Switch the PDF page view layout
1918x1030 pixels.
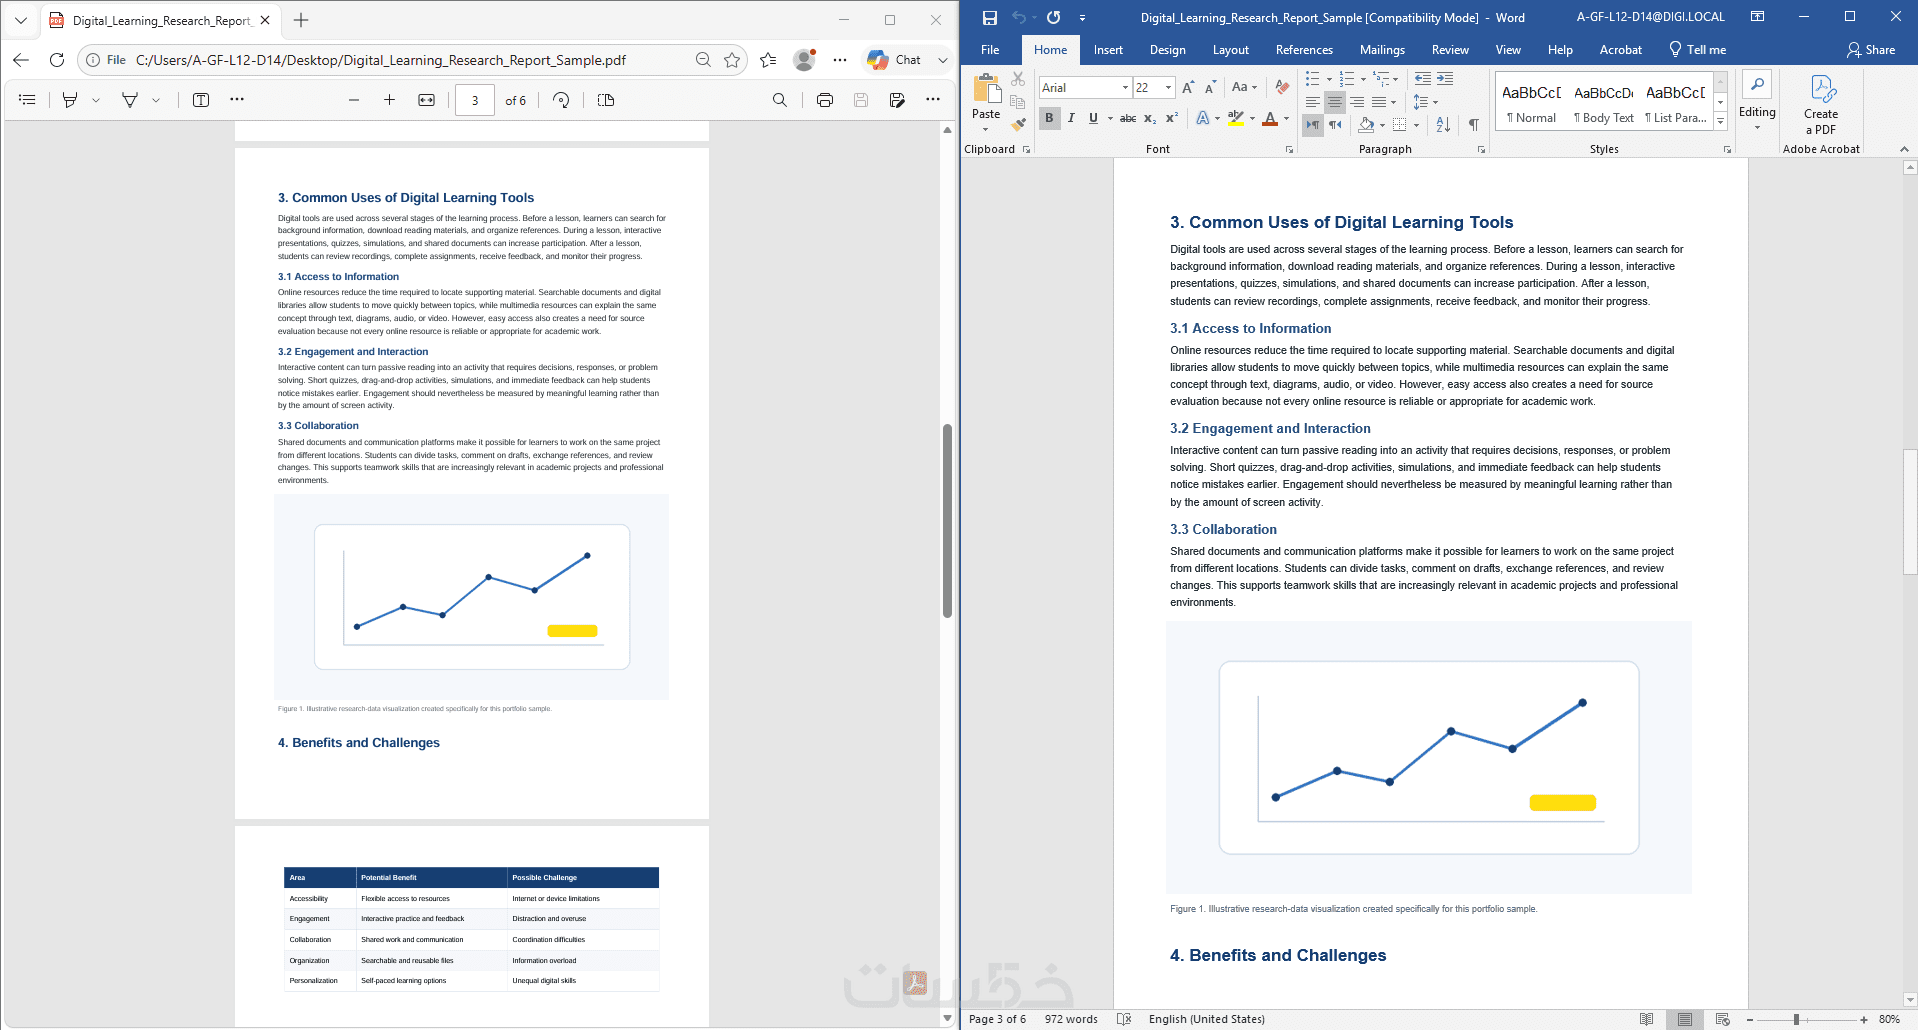coord(606,100)
